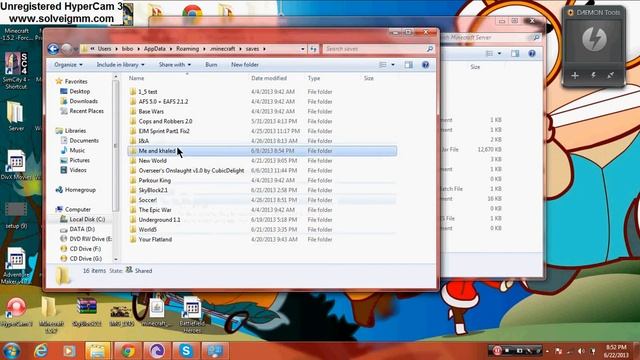Click the .minecraft breadcrumb in address bar
This screenshot has height=360, width=640.
[x=222, y=49]
